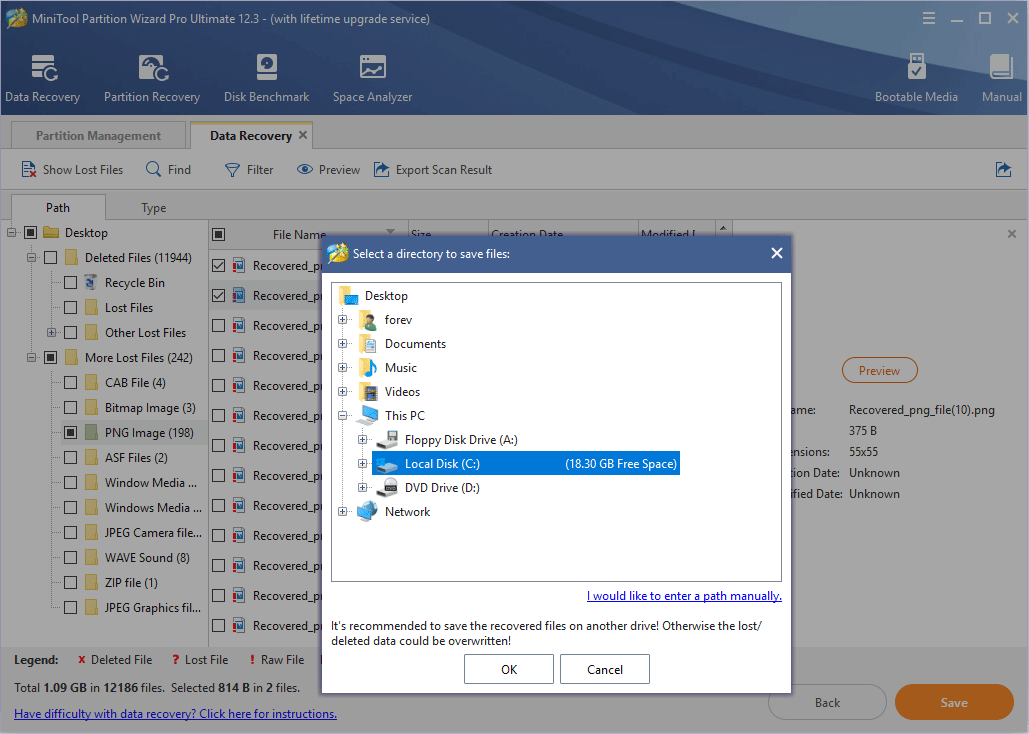Expand the forev folder in dialog
The image size is (1029, 734).
point(343,320)
